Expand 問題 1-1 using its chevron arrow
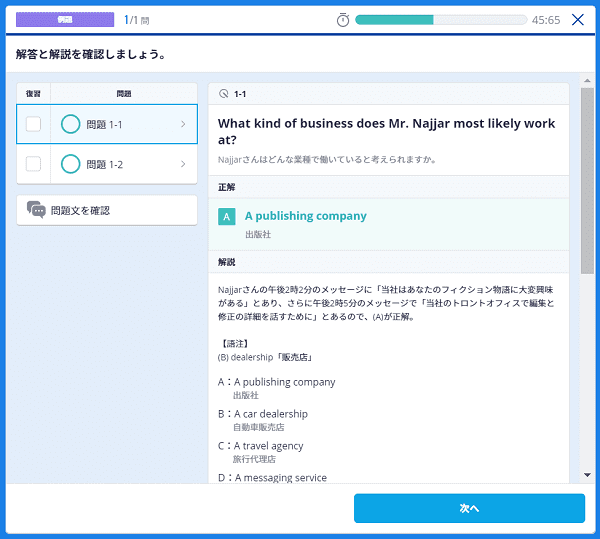Viewport: 600px width, 539px height. [182, 124]
